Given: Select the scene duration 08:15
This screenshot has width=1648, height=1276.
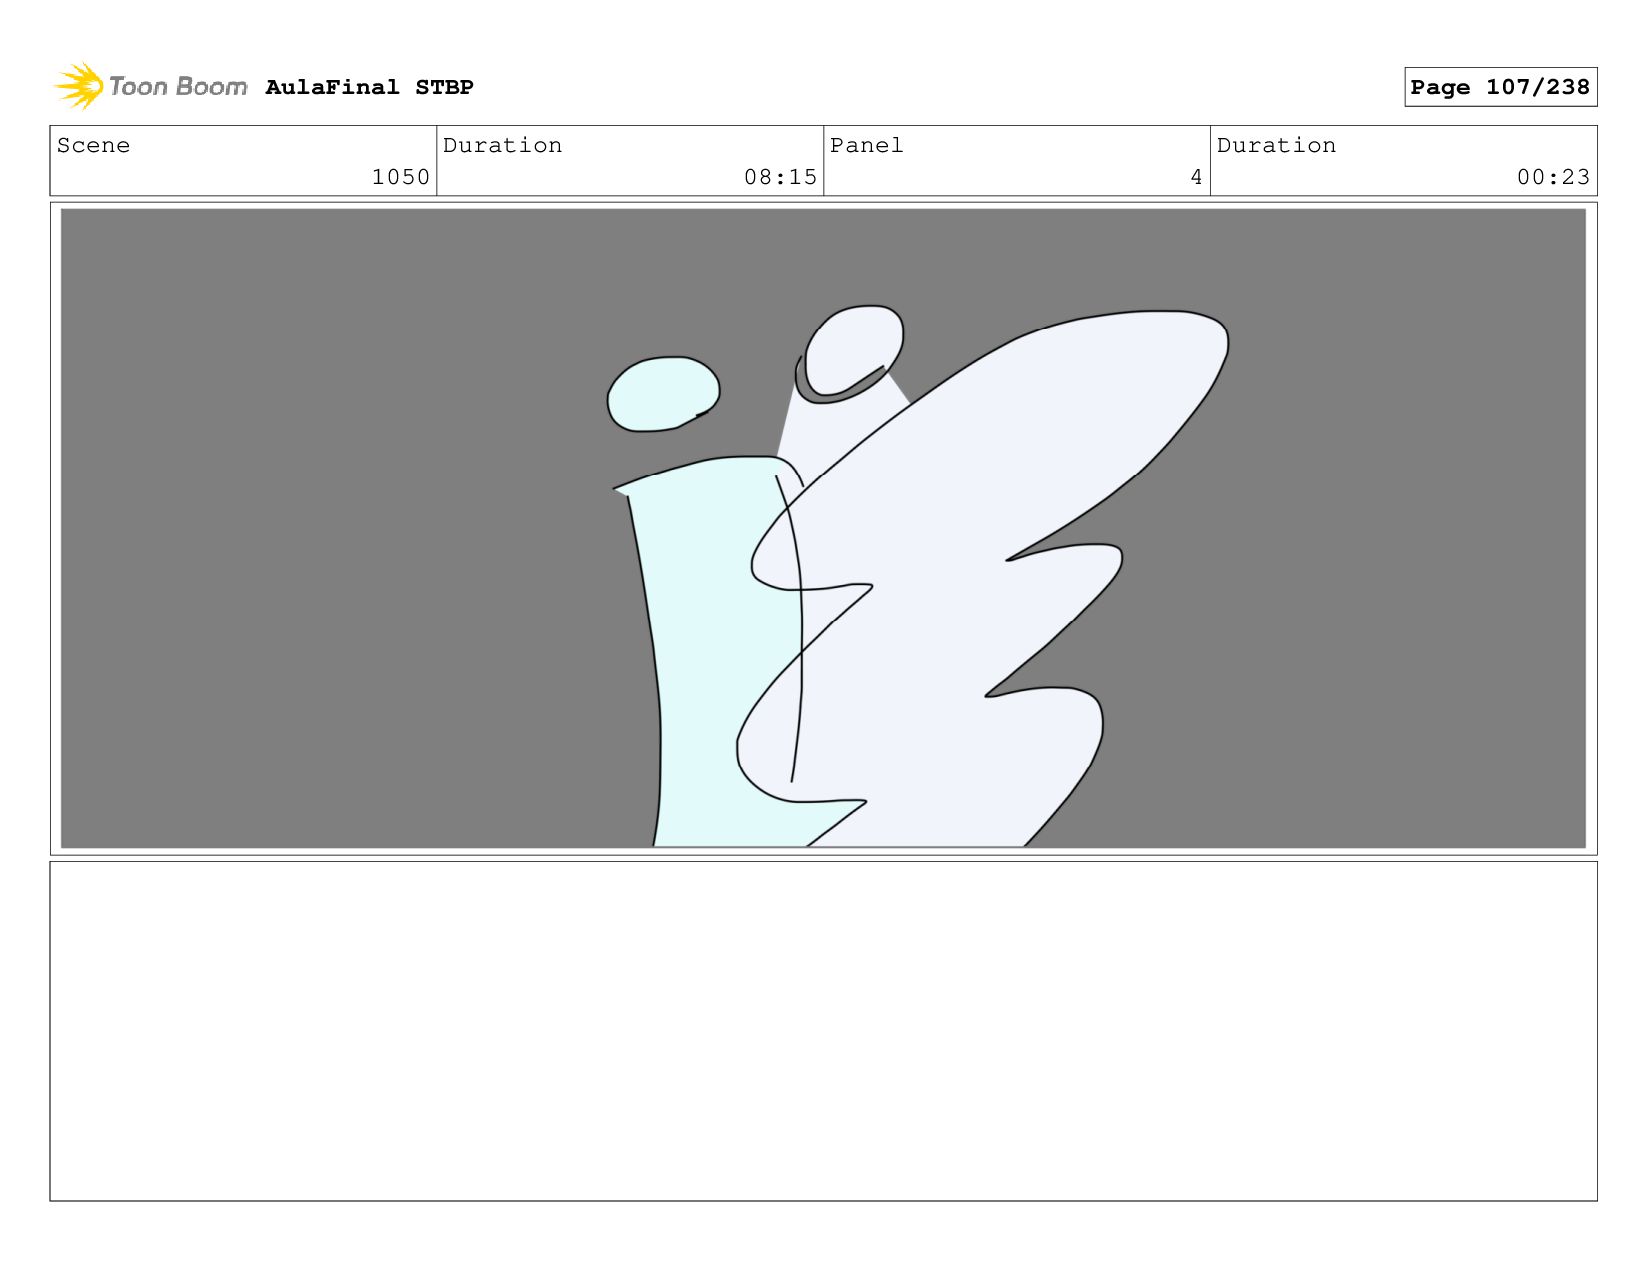Looking at the screenshot, I should pyautogui.click(x=780, y=177).
